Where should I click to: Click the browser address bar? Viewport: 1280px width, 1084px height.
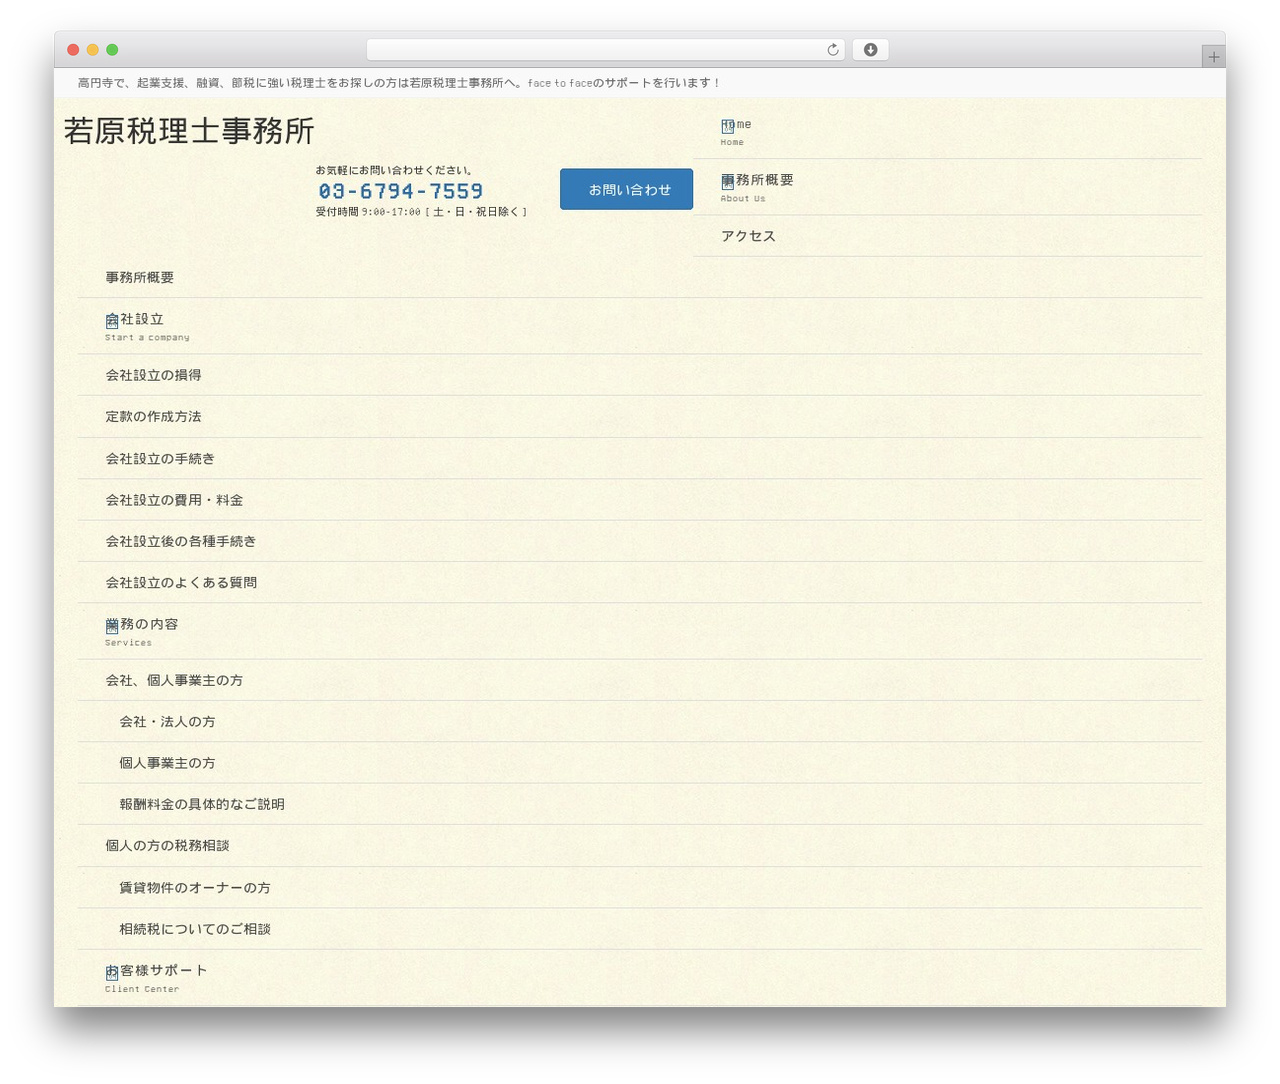click(x=605, y=50)
